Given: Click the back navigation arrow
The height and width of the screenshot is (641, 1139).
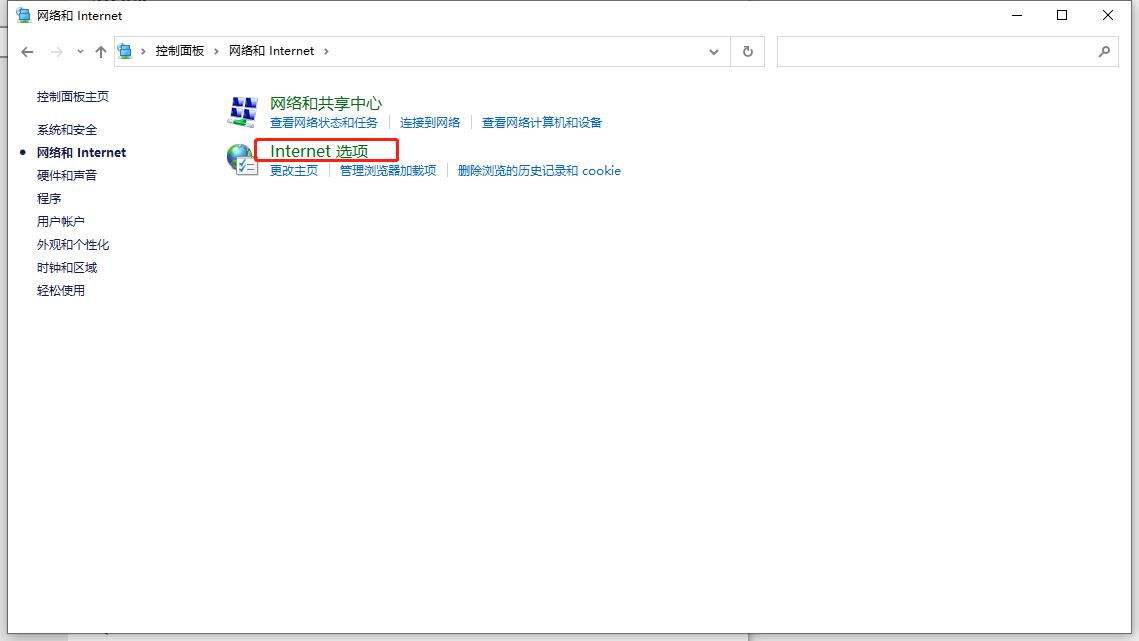Looking at the screenshot, I should pos(27,51).
